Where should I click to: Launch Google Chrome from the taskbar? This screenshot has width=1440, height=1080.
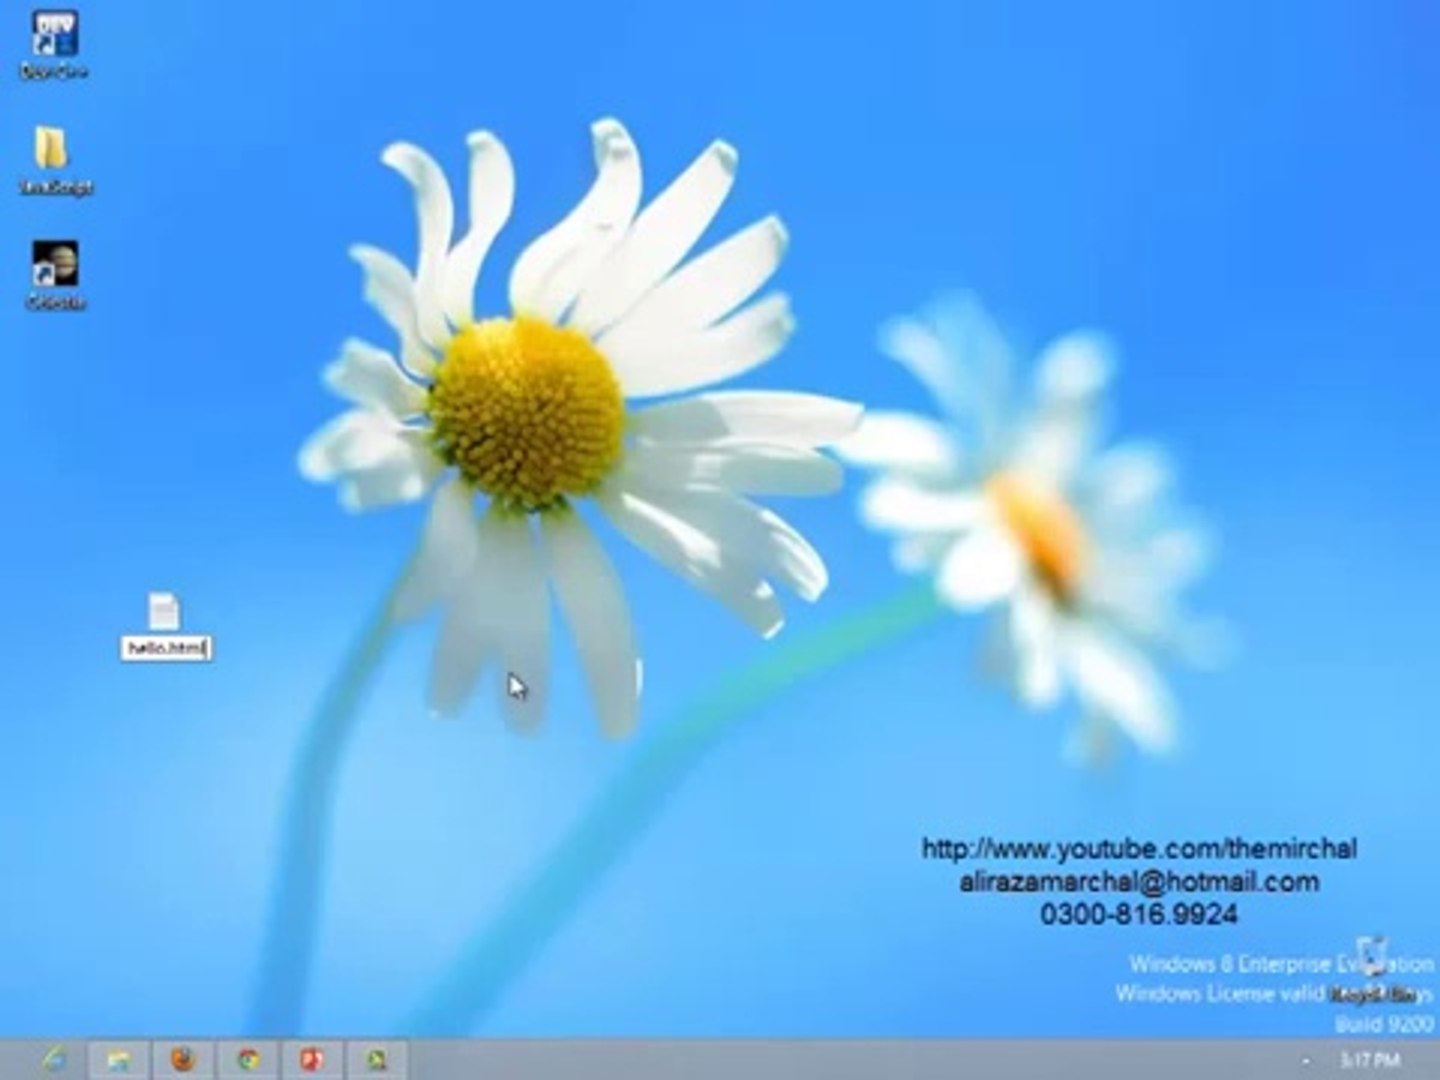pos(248,1059)
